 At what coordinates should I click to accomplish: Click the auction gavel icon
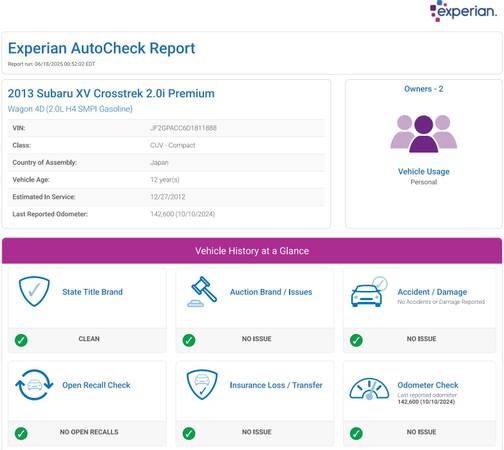tap(202, 292)
